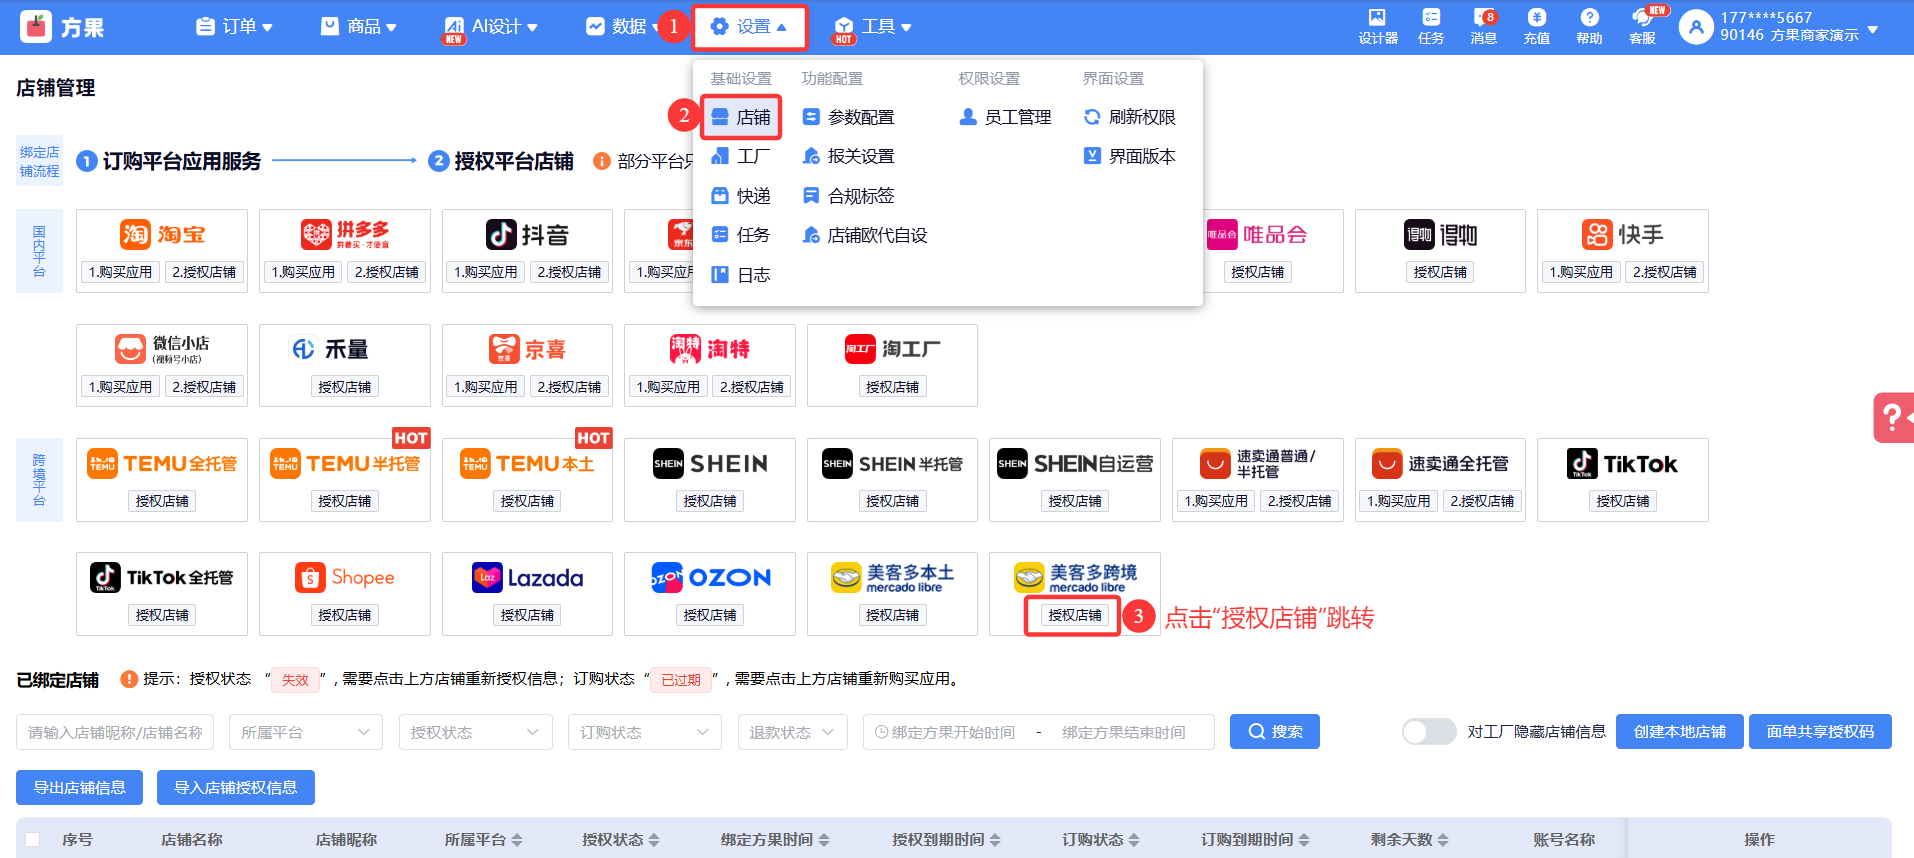
Task: Click 2.授权店铺 under 快手
Action: point(1664,272)
